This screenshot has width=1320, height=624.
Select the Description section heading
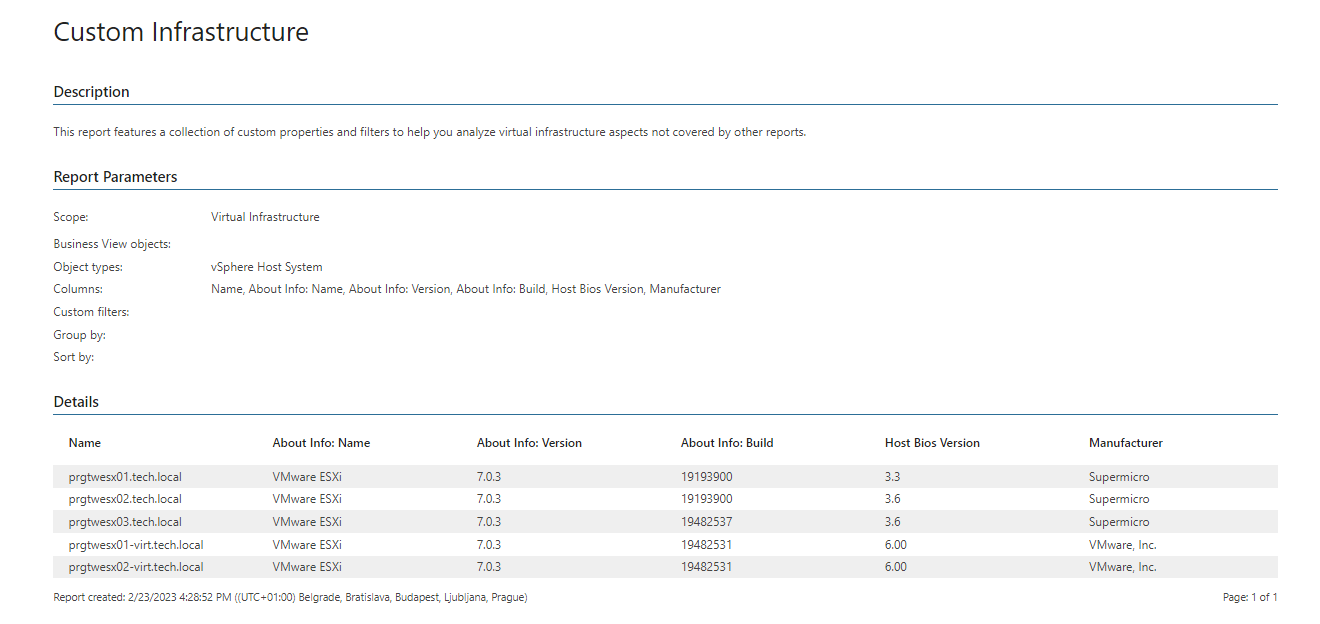pyautogui.click(x=92, y=92)
